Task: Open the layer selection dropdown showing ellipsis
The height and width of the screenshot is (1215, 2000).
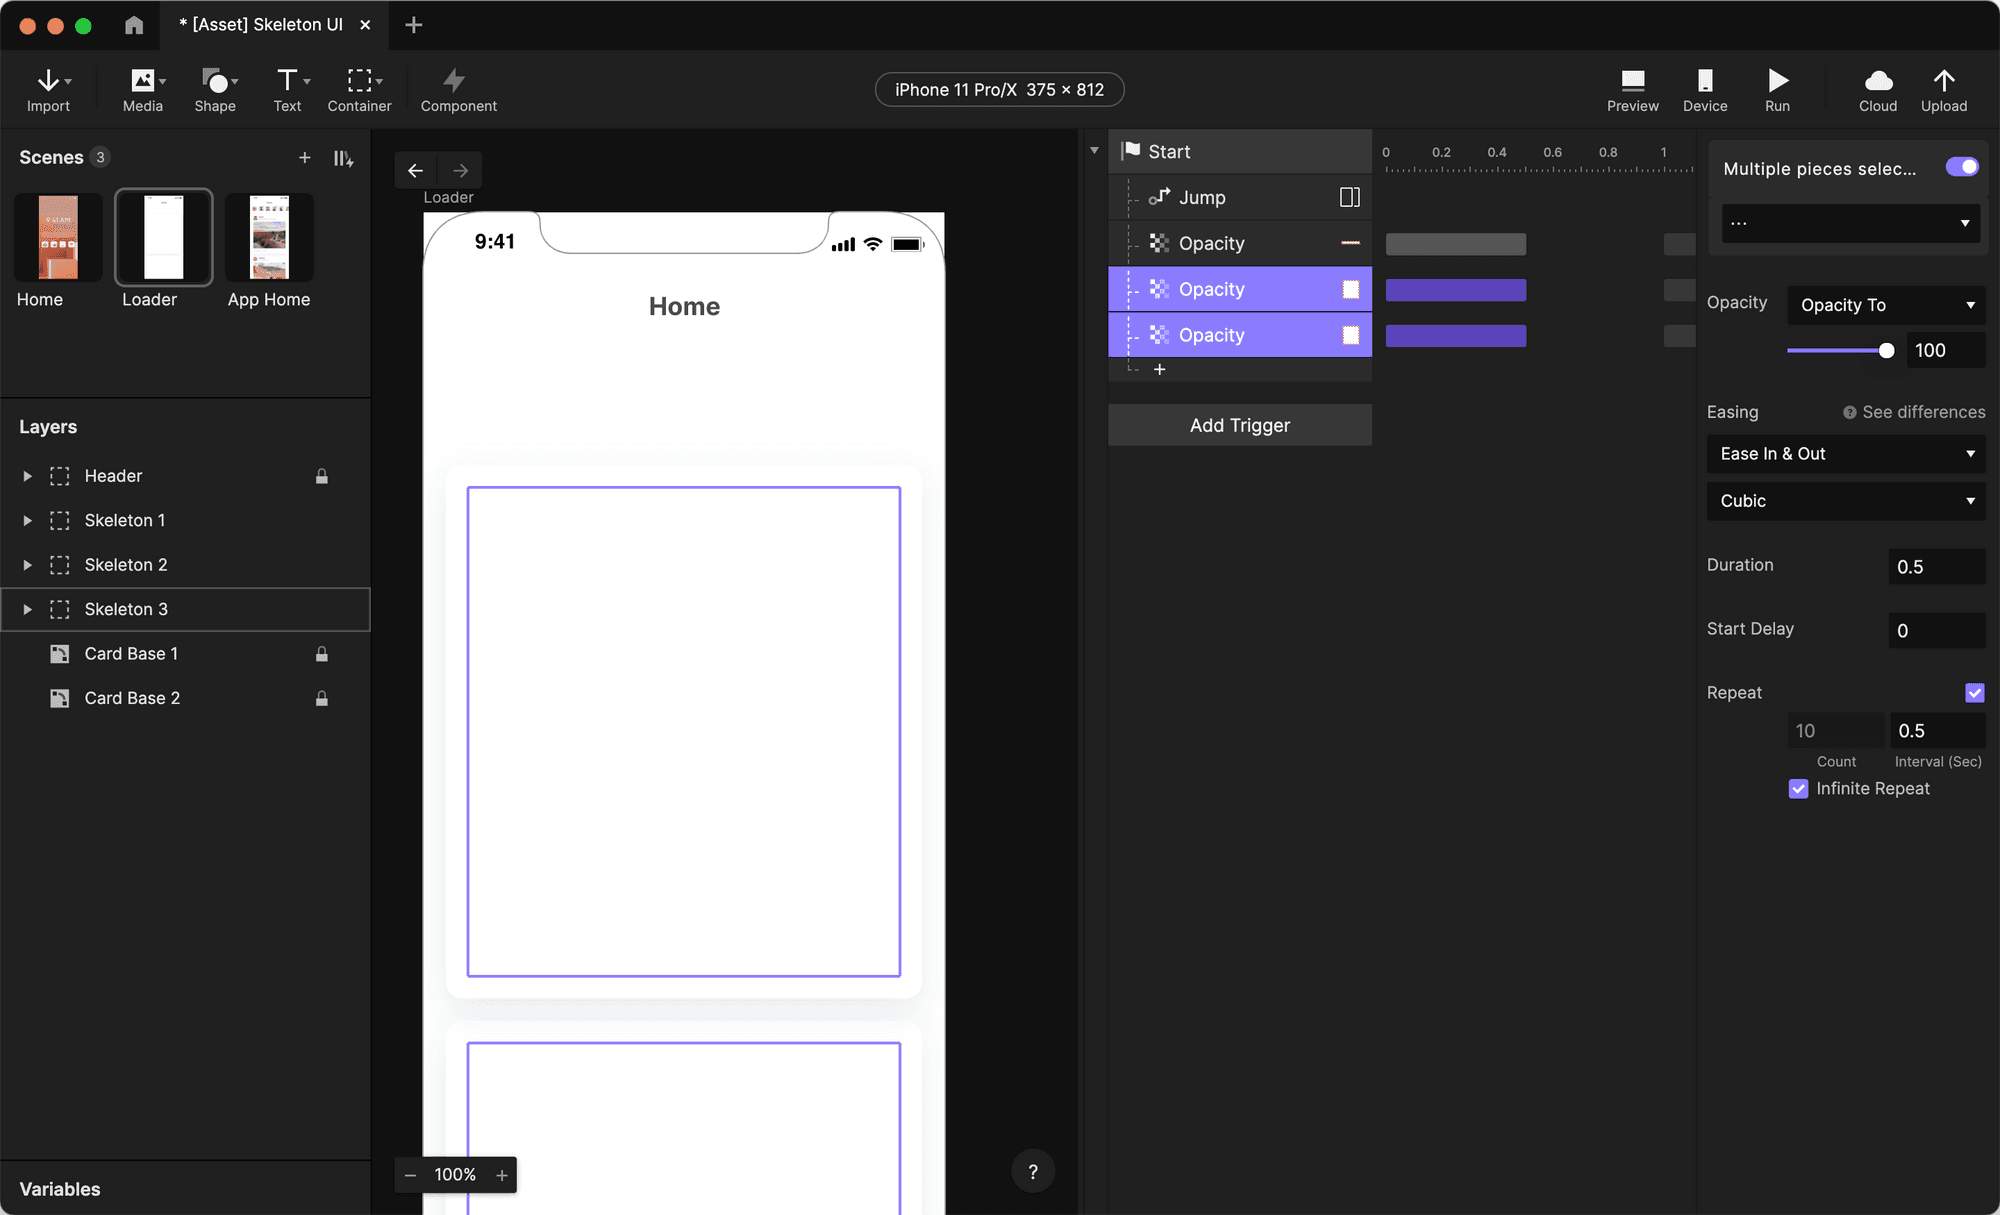Action: tap(1851, 223)
